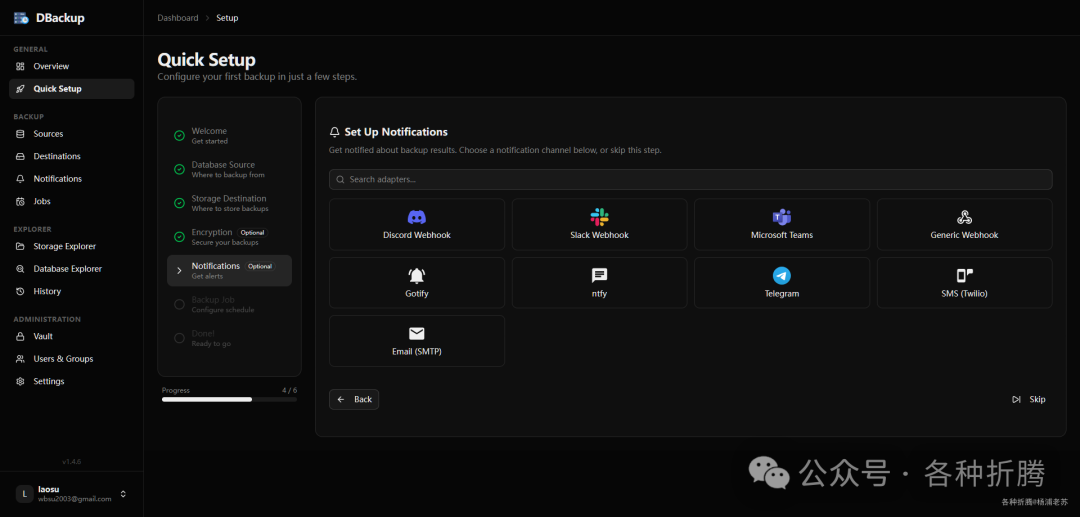Click the v1.4.6 version label

(72, 461)
